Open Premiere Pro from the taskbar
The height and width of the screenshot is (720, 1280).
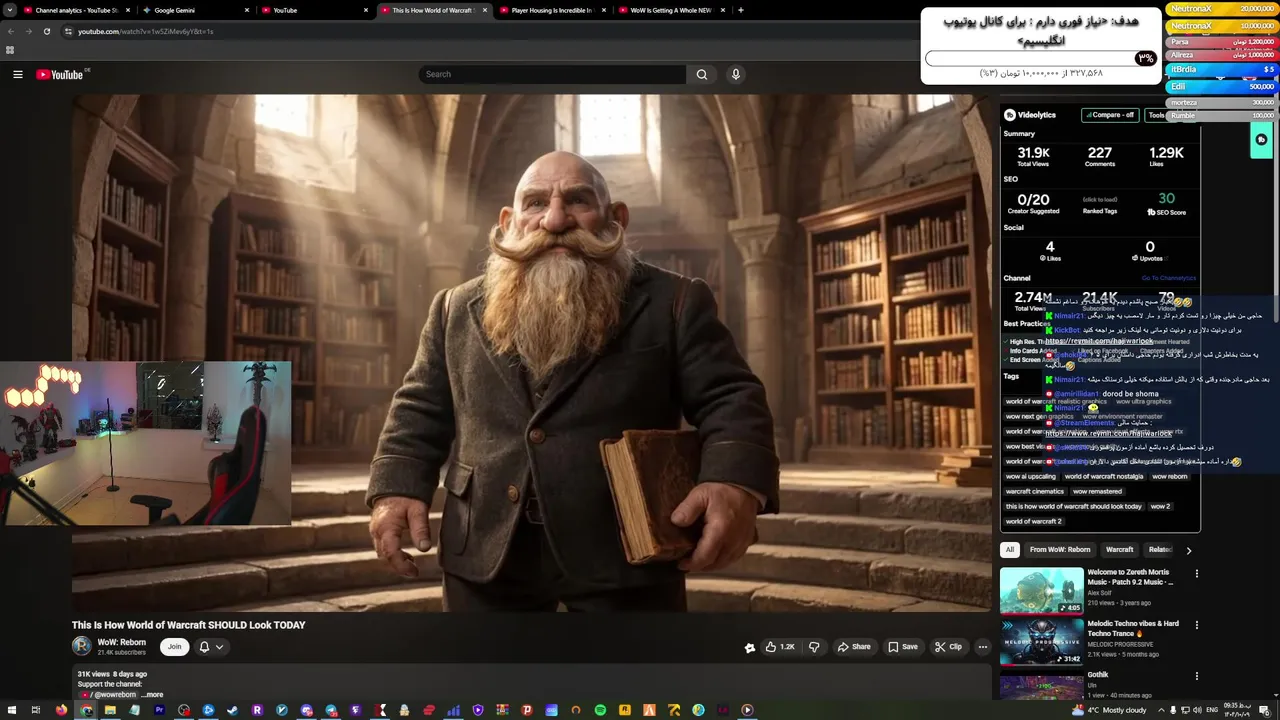point(159,710)
